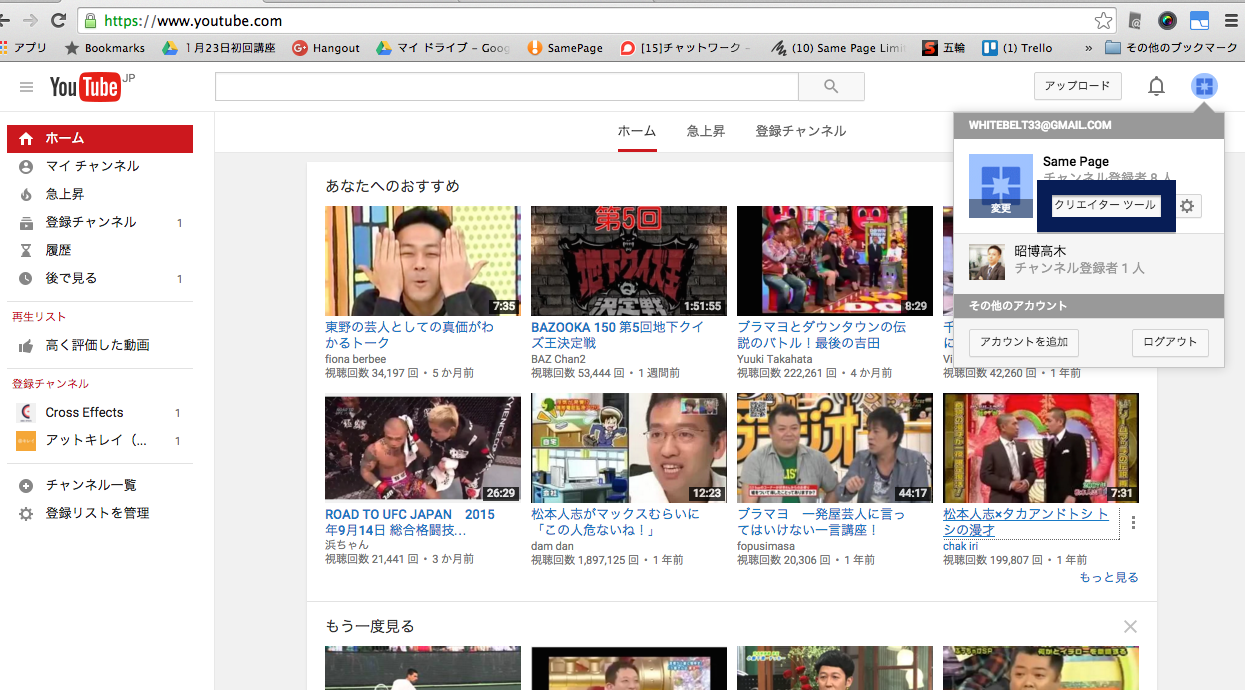
Task: Open the 12:23 video thumbnail
Action: click(x=629, y=448)
